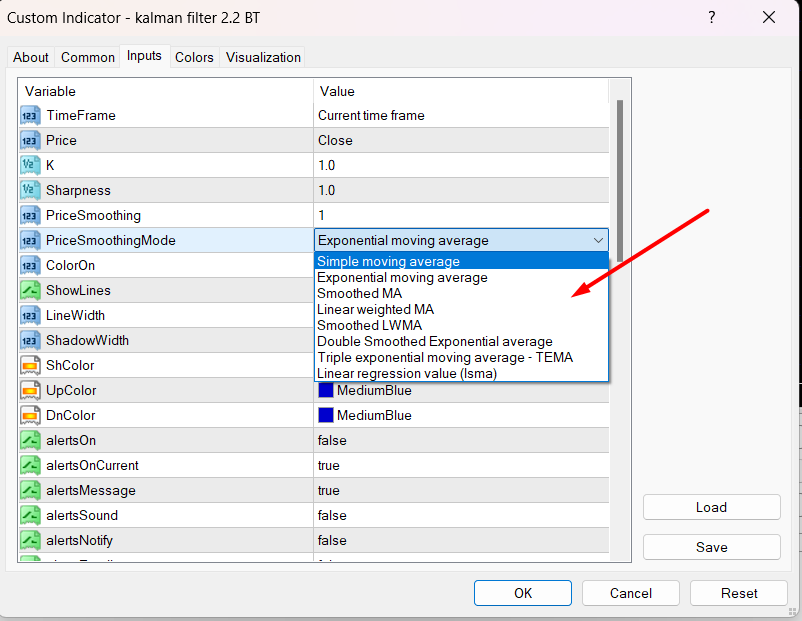802x621 pixels.
Task: Select the LineWidth variable name
Action: click(76, 316)
